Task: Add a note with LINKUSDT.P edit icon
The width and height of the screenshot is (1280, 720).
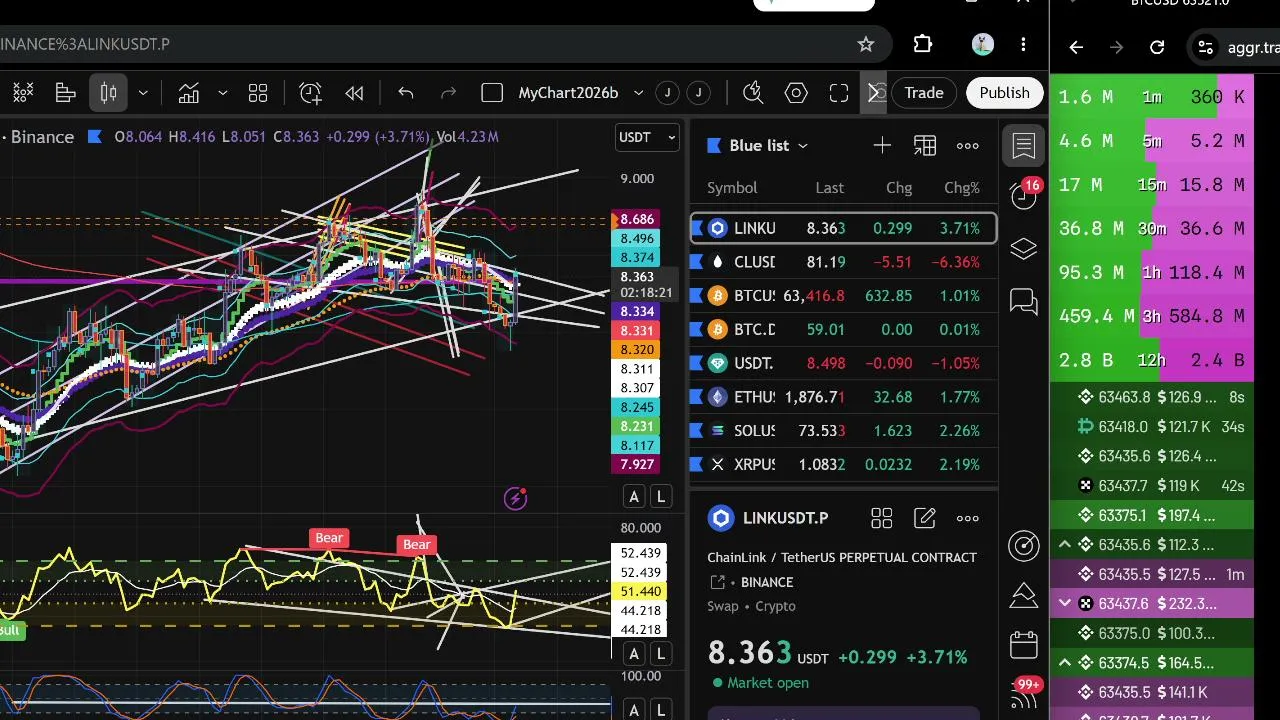Action: tap(925, 518)
